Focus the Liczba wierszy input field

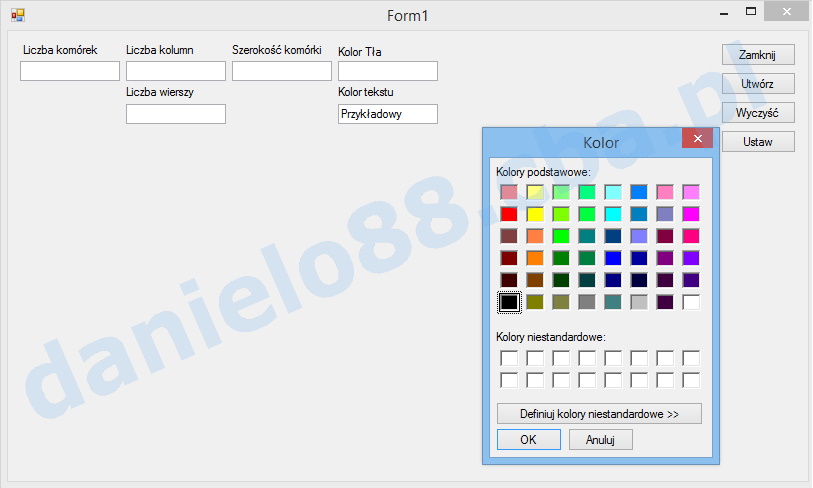(176, 114)
